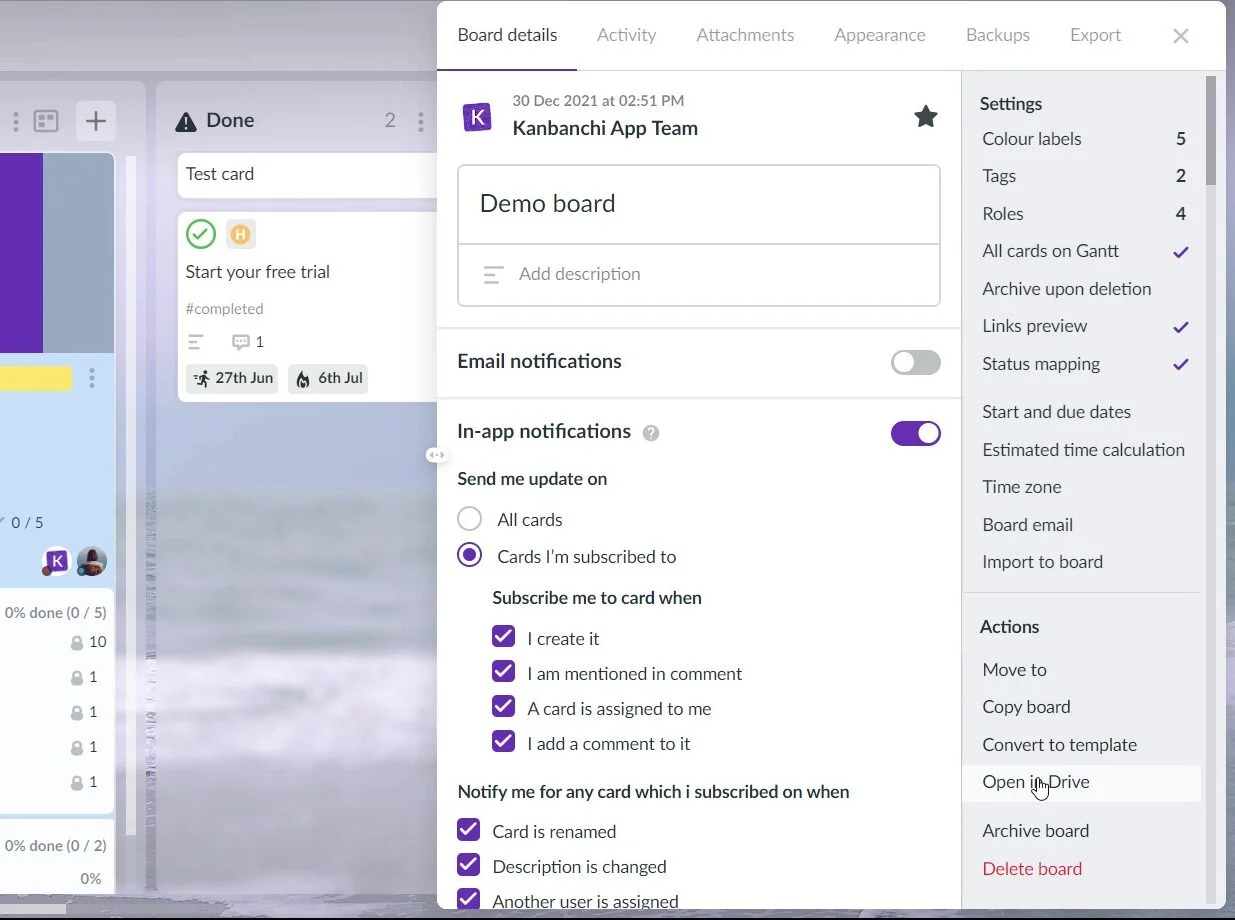
Task: Uncheck the Card is renamed checkbox
Action: (468, 830)
